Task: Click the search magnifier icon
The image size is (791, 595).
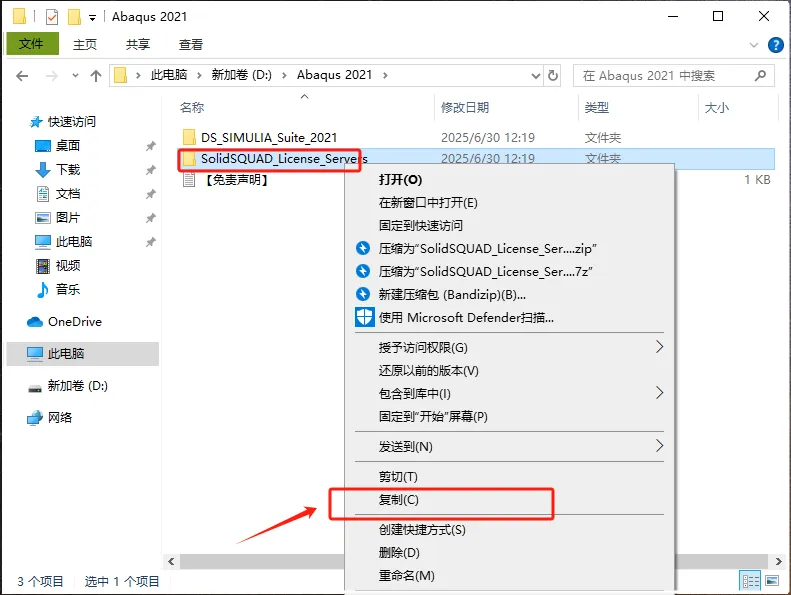Action: pos(760,76)
